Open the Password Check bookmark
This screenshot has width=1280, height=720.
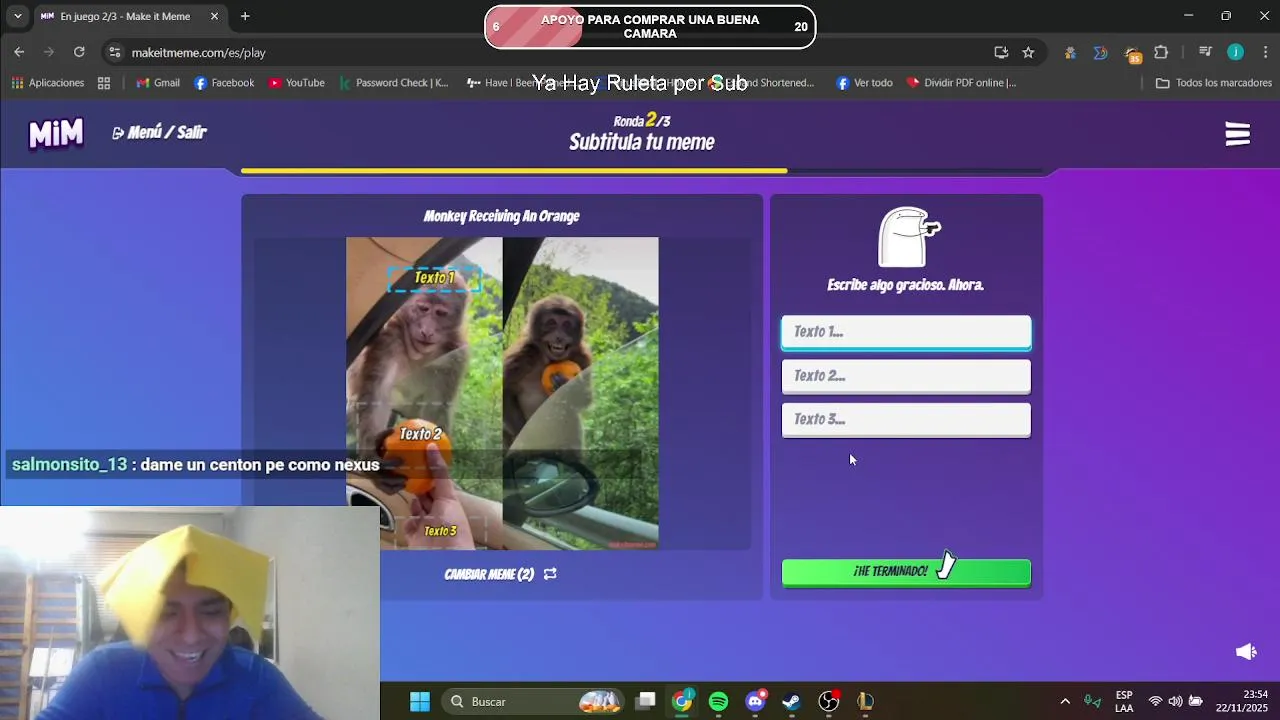tap(394, 83)
